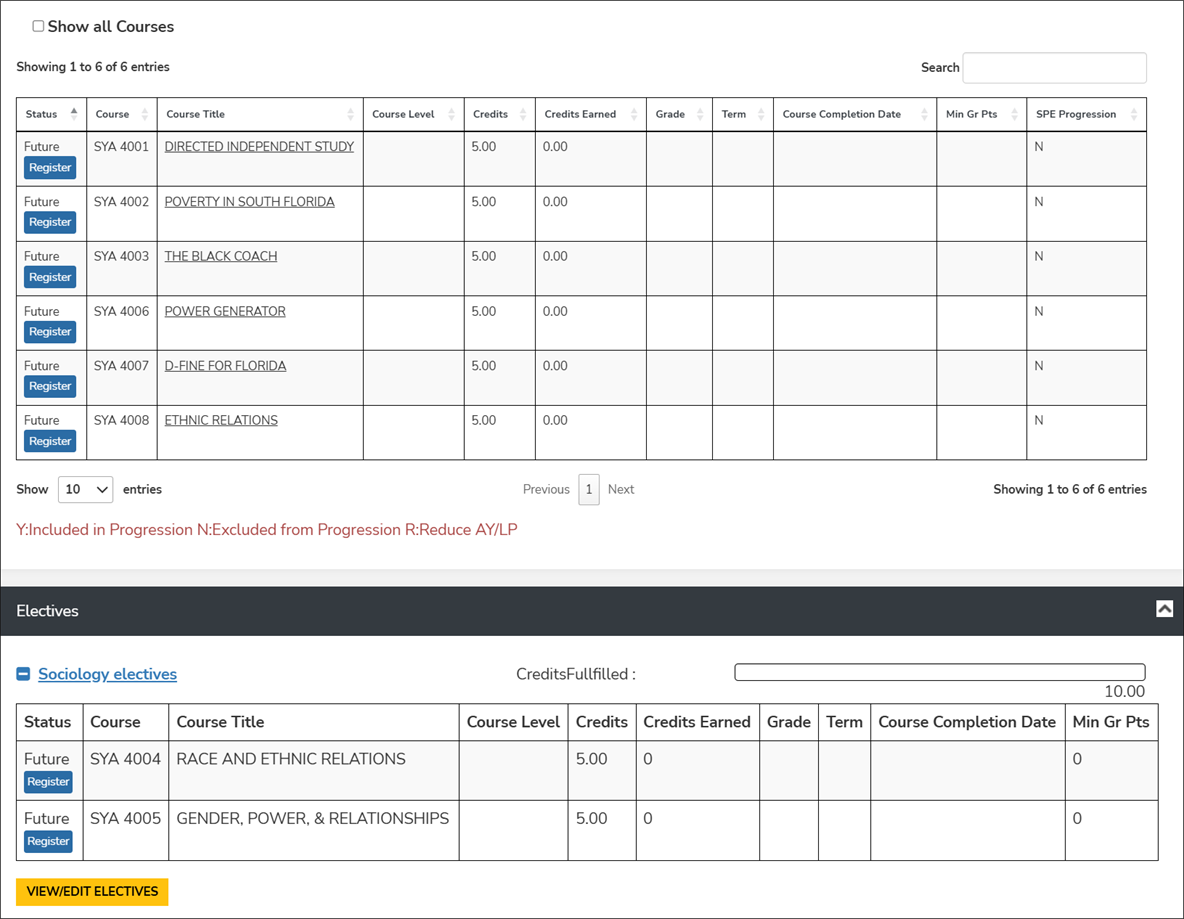The height and width of the screenshot is (919, 1184).
Task: Collapse the Electives panel chevron
Action: (1164, 609)
